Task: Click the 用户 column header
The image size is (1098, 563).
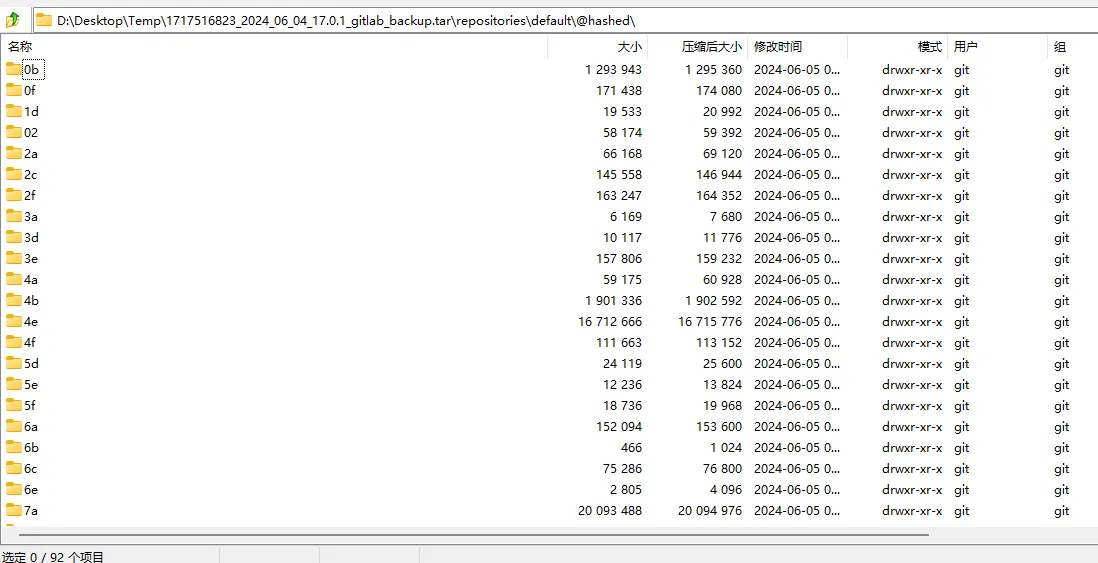Action: click(x=965, y=47)
